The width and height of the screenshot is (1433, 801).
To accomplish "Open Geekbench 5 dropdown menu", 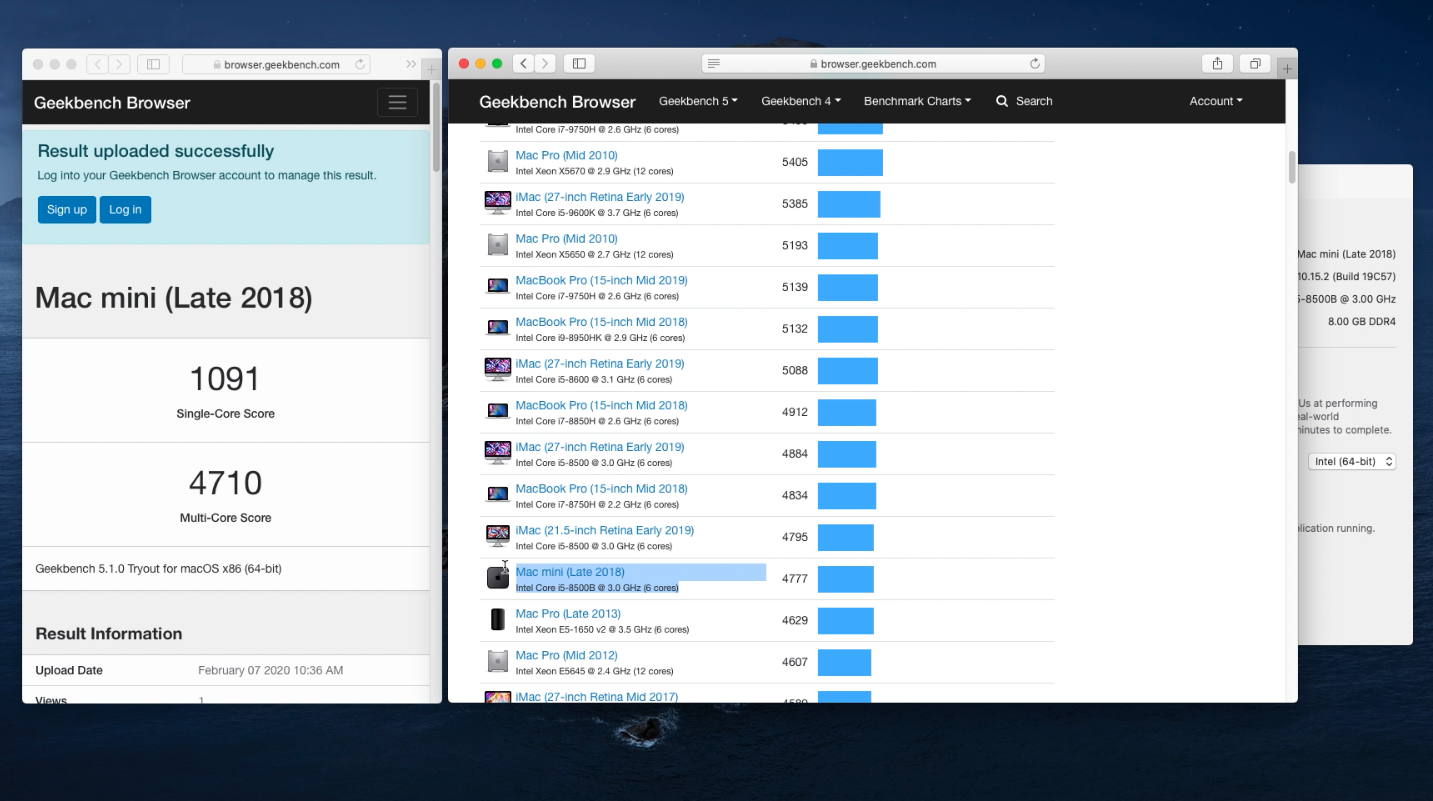I will click(698, 101).
